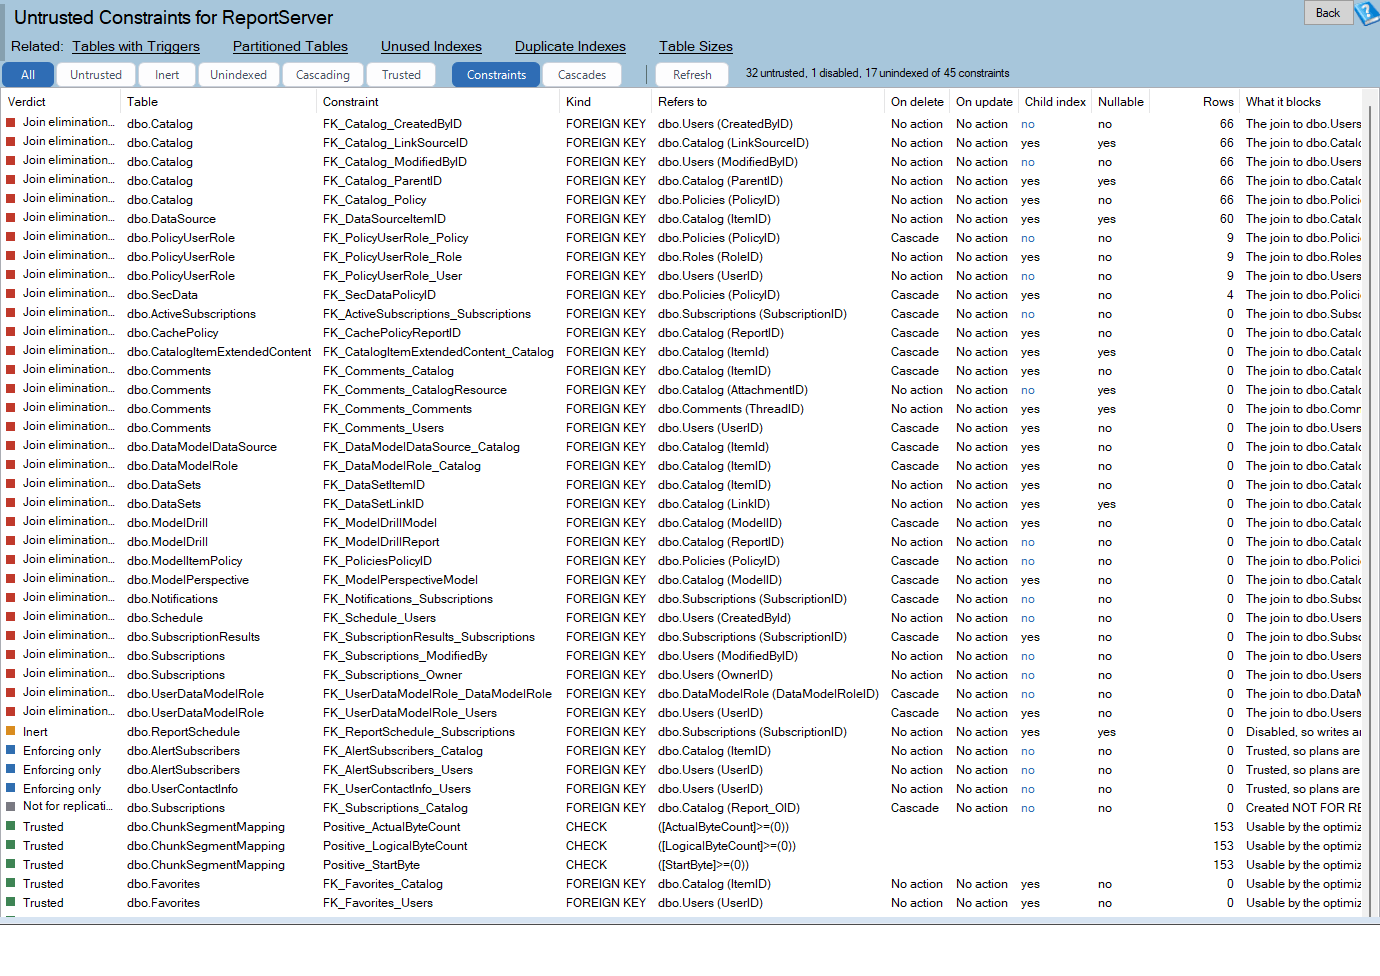
Task: Switch to the Cascades view tab
Action: 582,75
